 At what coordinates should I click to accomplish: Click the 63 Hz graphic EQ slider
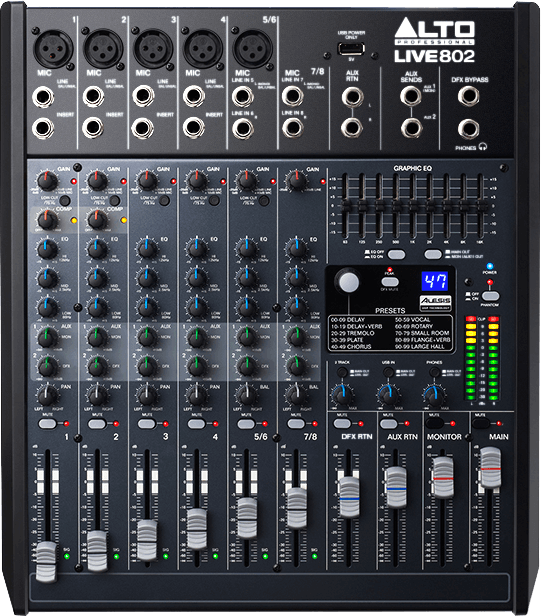tap(346, 205)
